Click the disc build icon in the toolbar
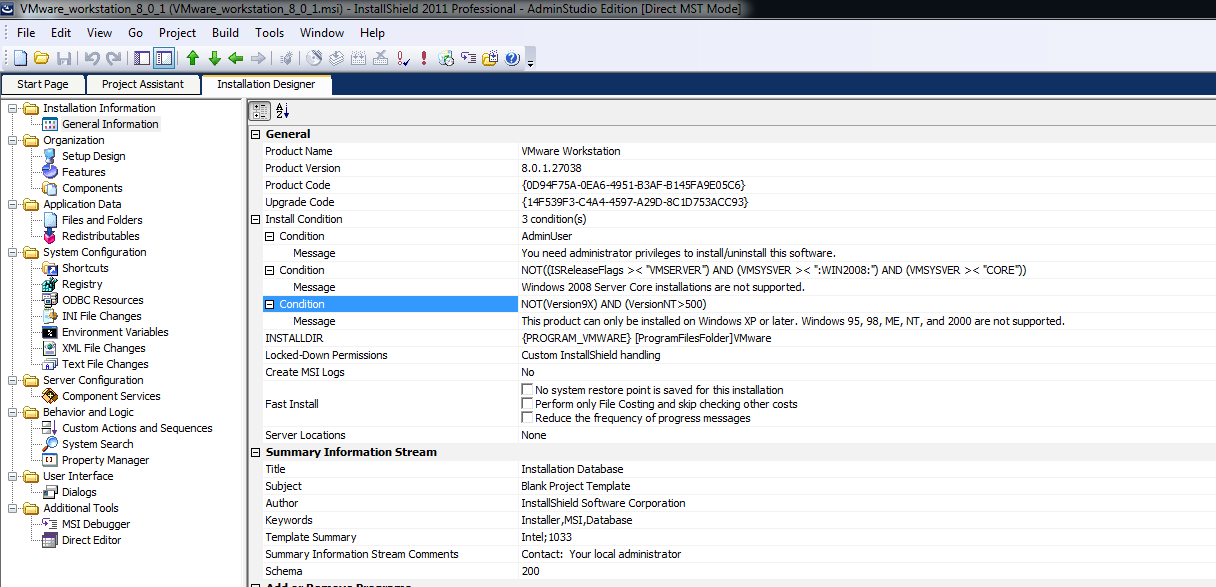Screen dimensions: 1216x587 314,58
